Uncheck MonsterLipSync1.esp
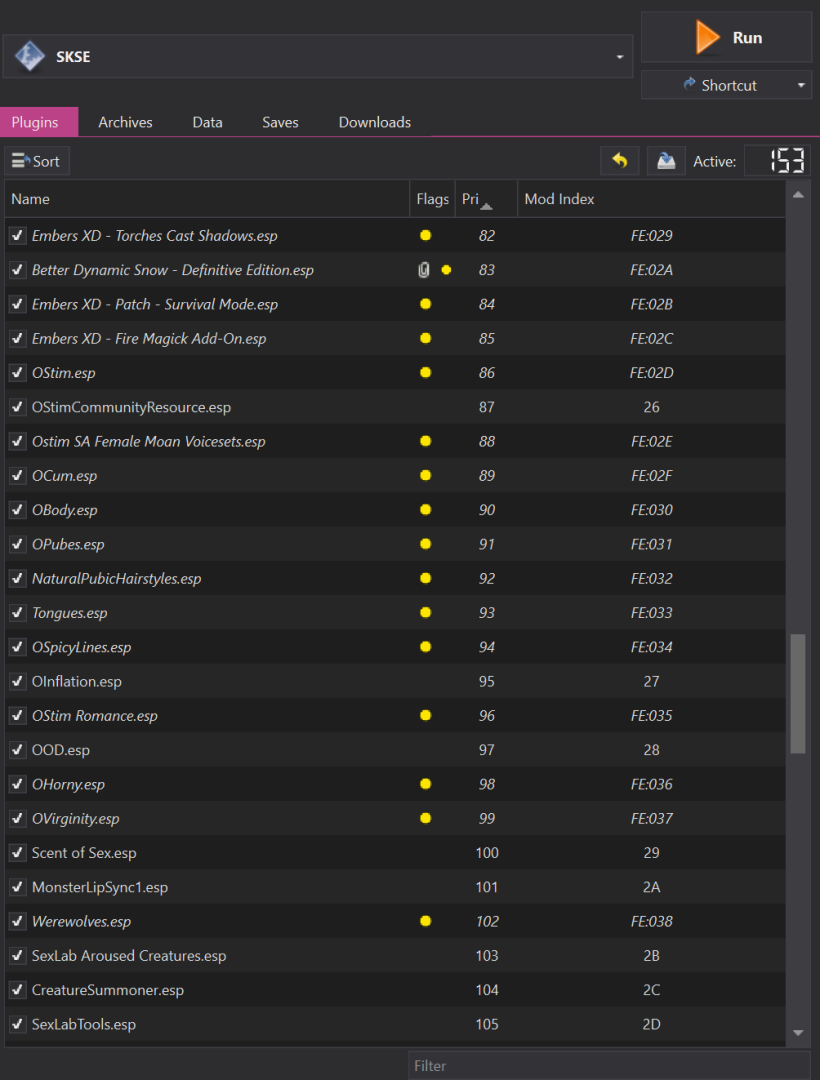 tap(17, 887)
